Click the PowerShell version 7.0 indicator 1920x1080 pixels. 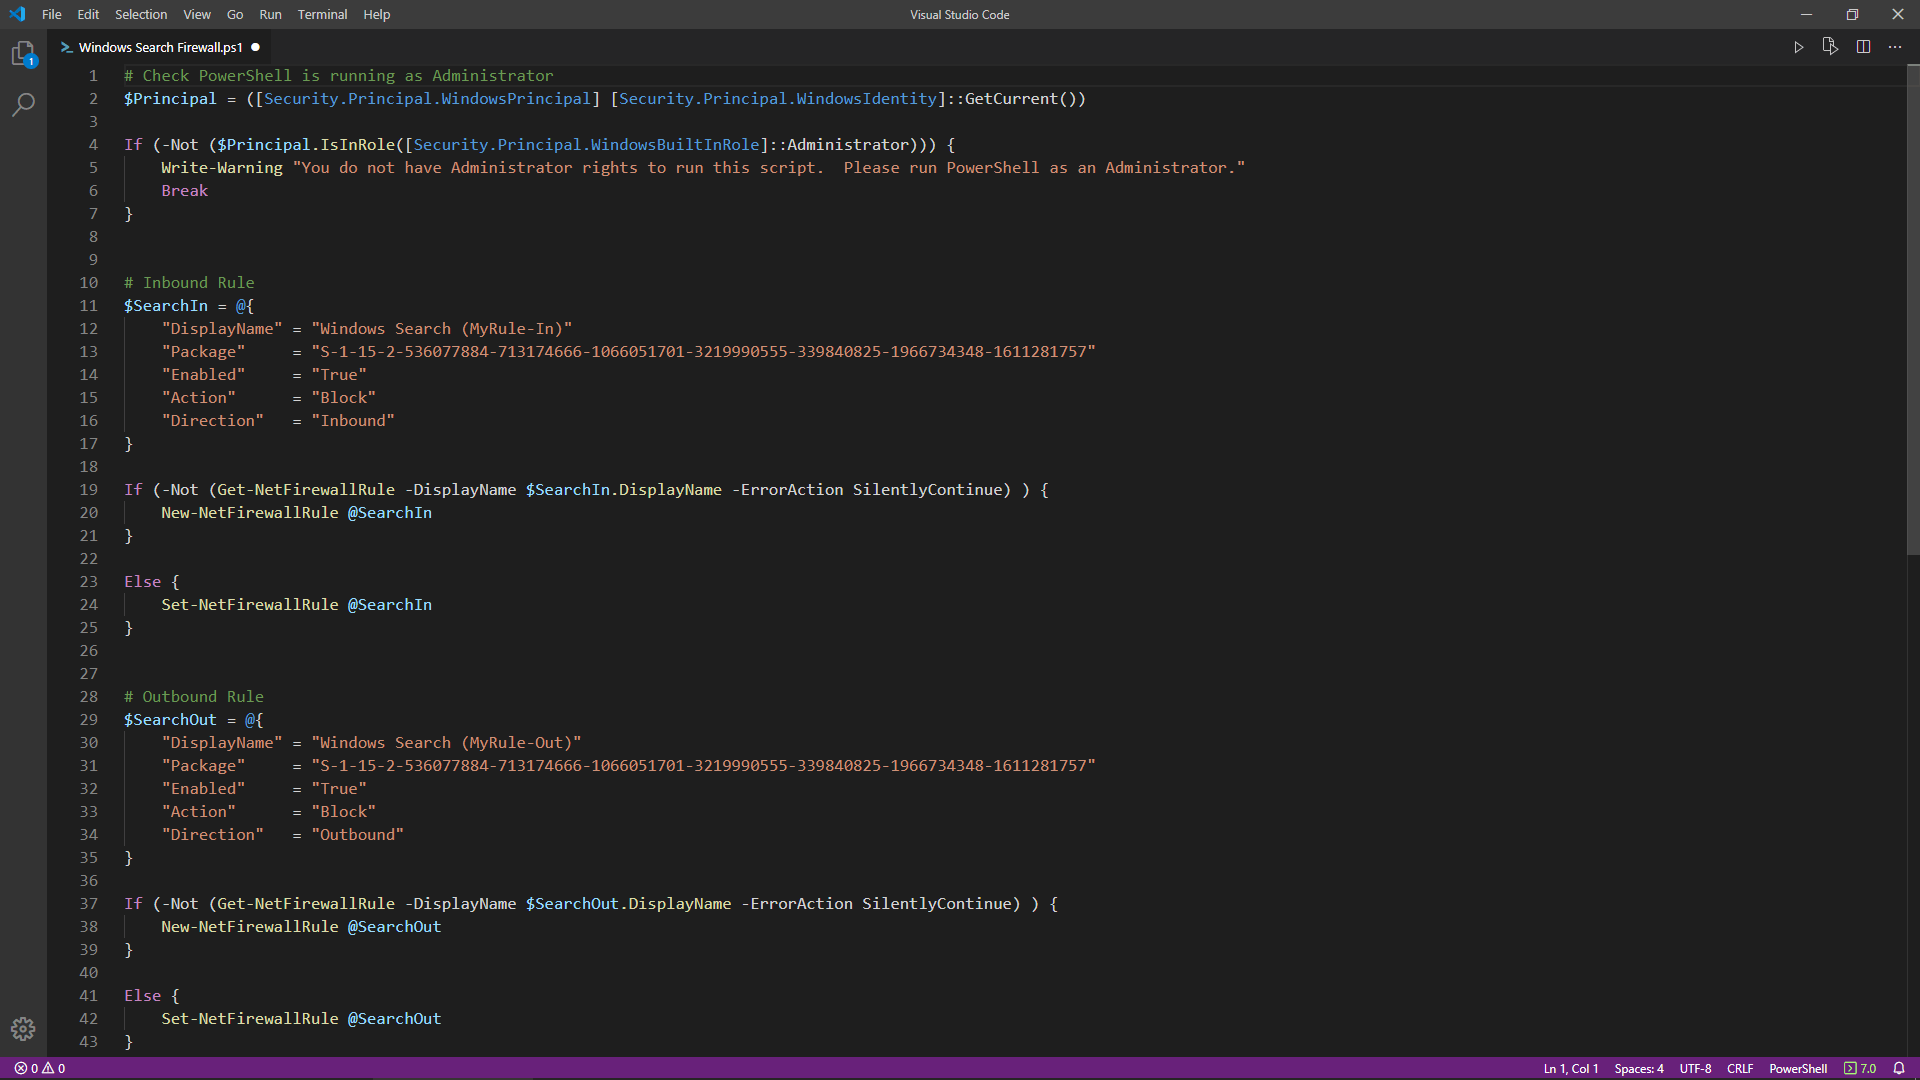(x=1860, y=1068)
